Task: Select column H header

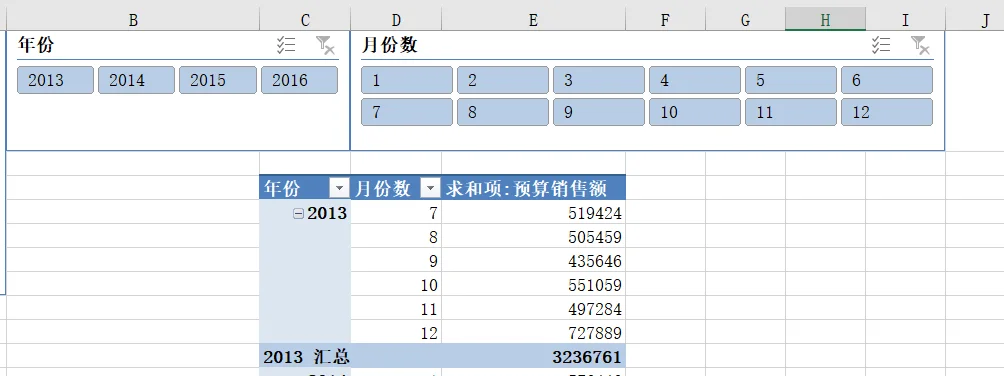Action: (x=825, y=20)
